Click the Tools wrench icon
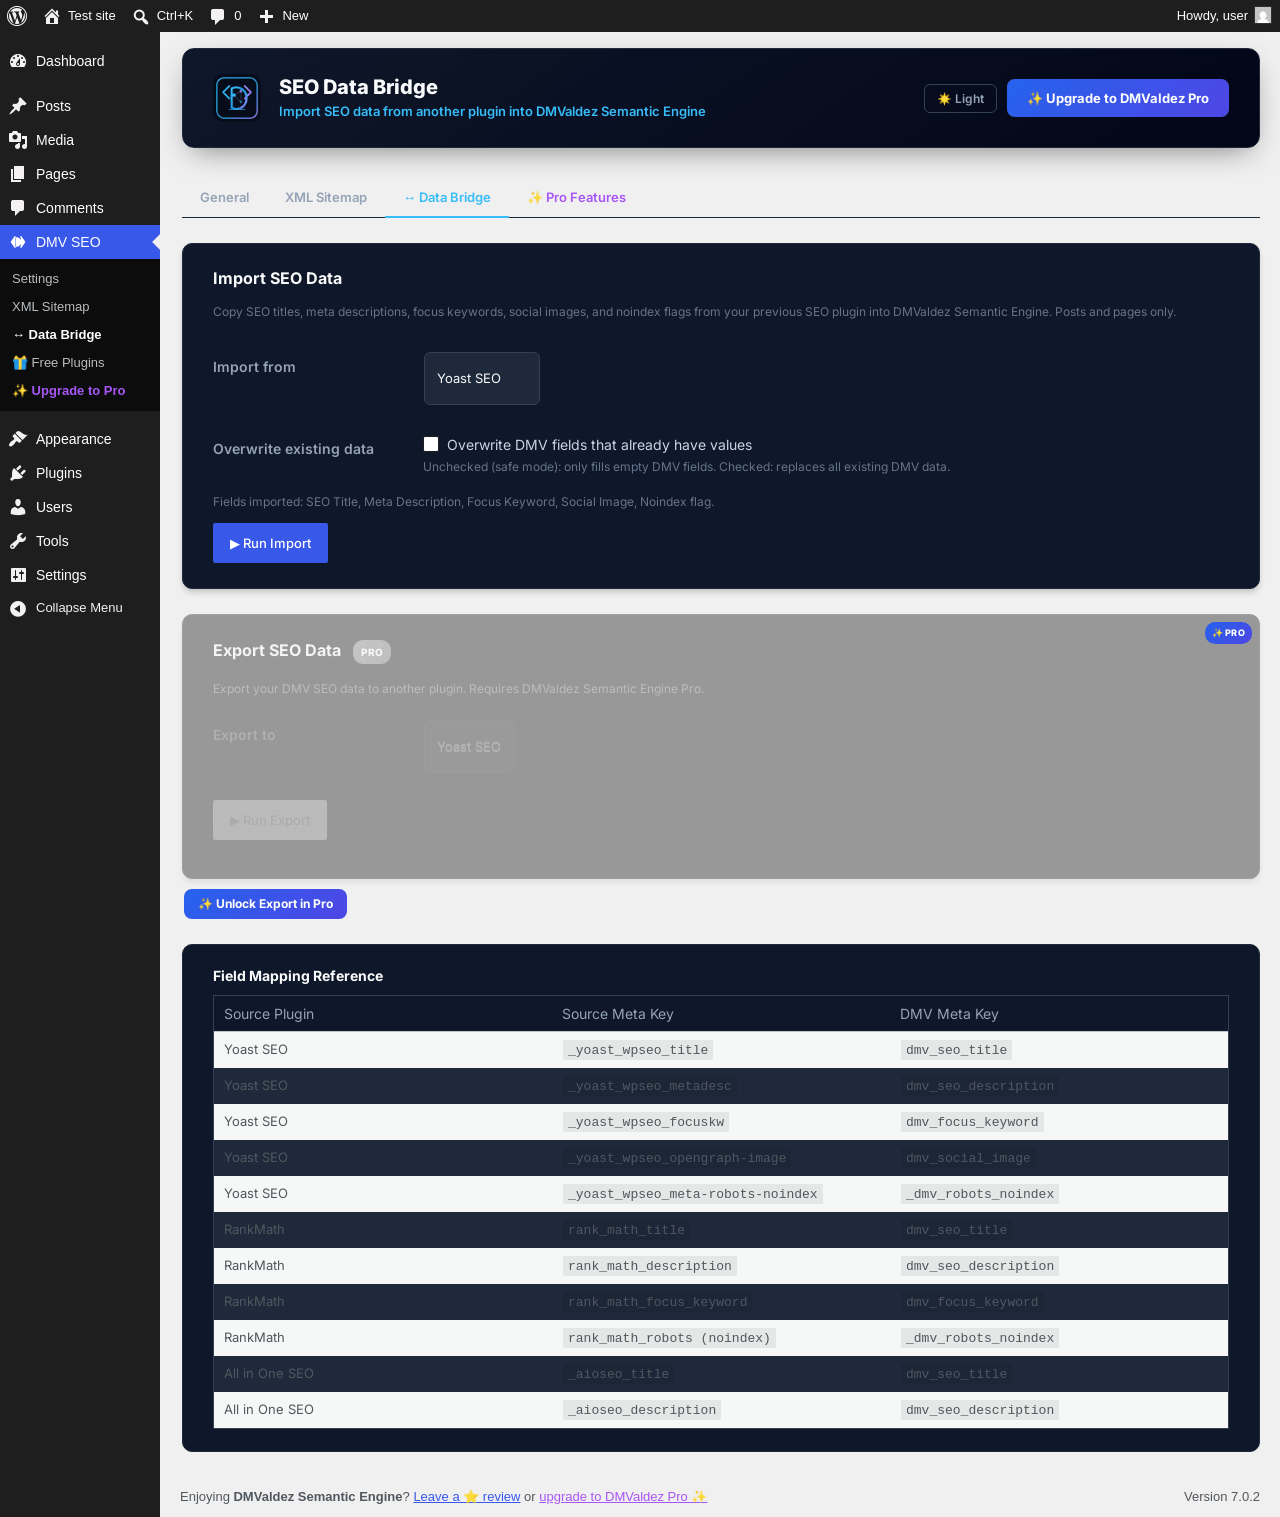The image size is (1280, 1517). [x=18, y=541]
